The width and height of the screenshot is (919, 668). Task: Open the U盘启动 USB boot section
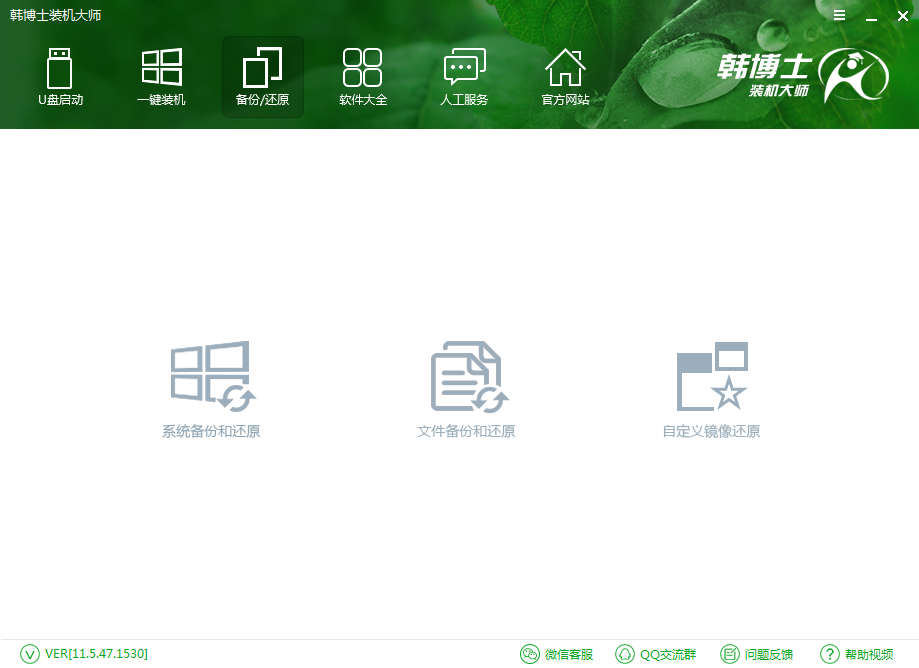coord(60,77)
